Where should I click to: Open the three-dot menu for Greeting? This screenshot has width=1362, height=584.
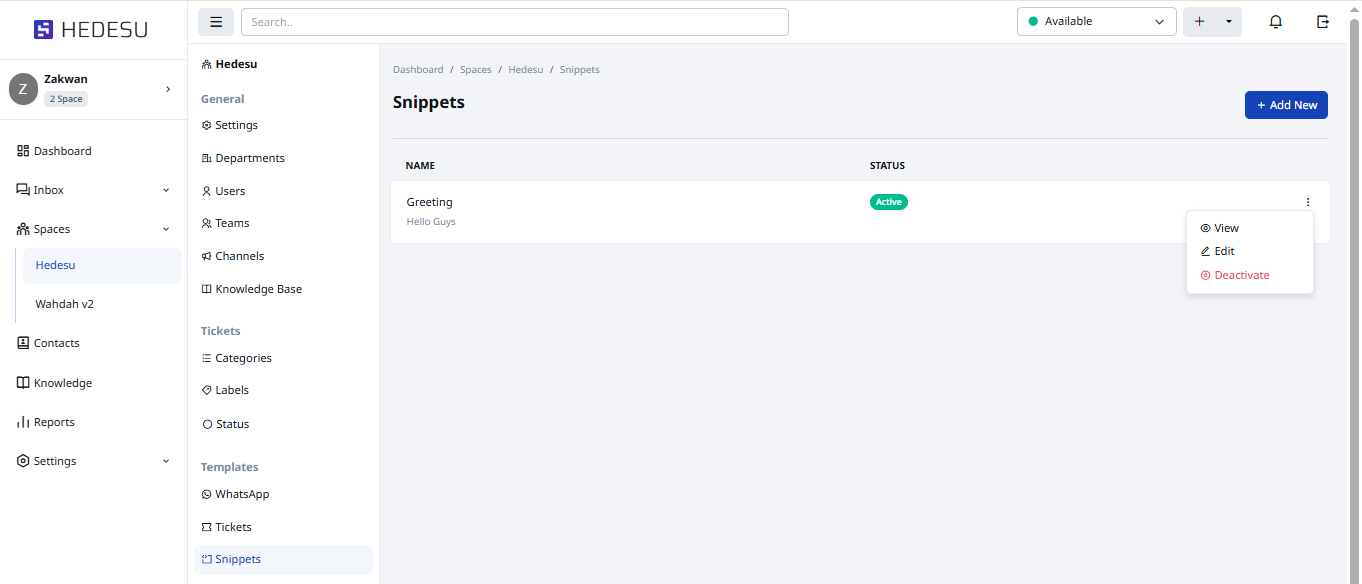1308,202
